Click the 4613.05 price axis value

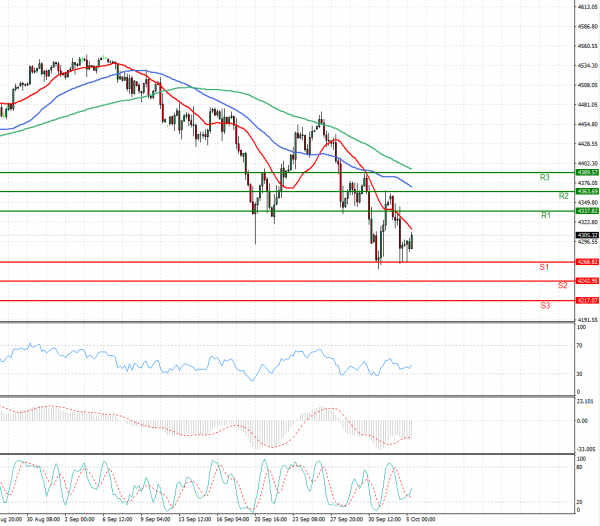pos(587,7)
